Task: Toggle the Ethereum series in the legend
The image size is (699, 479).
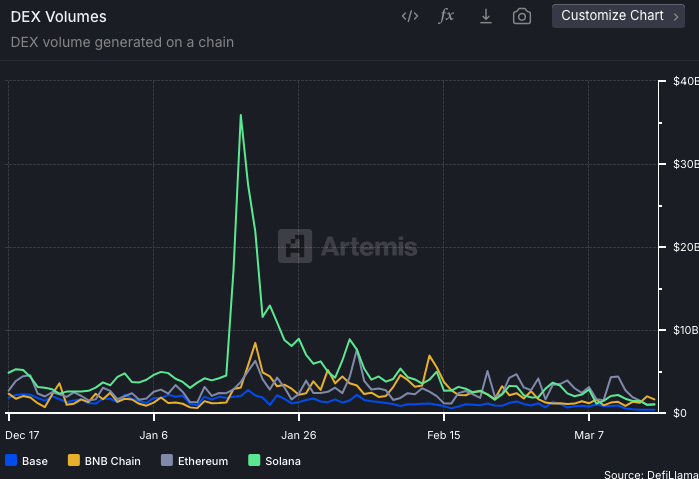Action: tap(203, 461)
